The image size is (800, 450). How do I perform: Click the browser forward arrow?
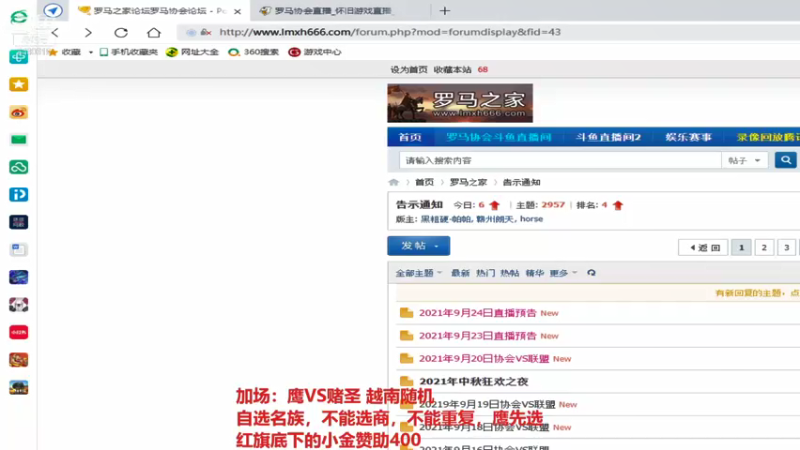(88, 33)
